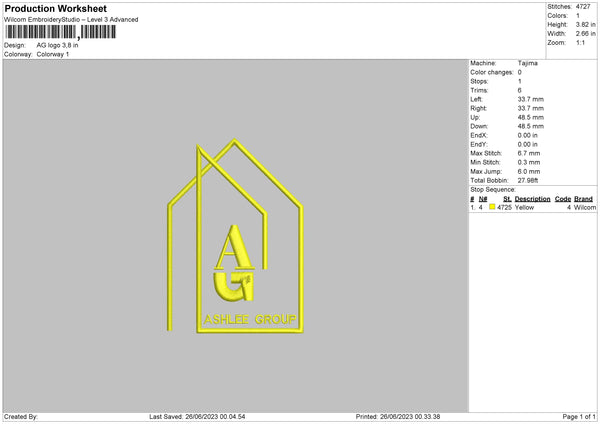The width and height of the screenshot is (600, 424).
Task: Click the 'St.' column header
Action: 507,199
